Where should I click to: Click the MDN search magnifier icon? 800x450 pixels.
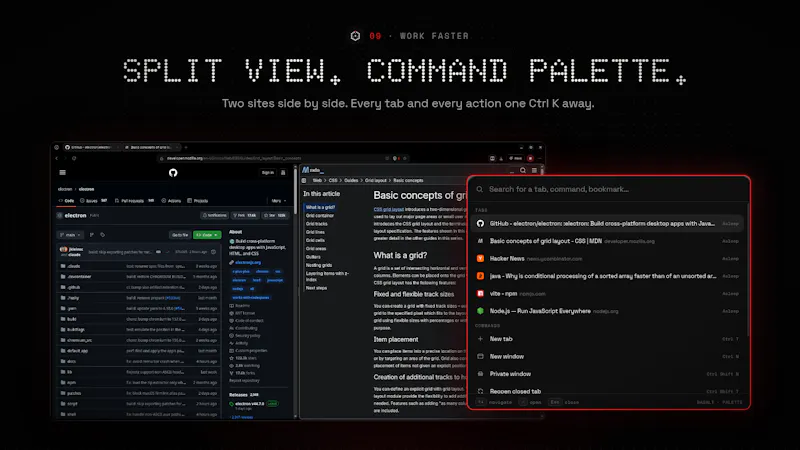point(522,170)
